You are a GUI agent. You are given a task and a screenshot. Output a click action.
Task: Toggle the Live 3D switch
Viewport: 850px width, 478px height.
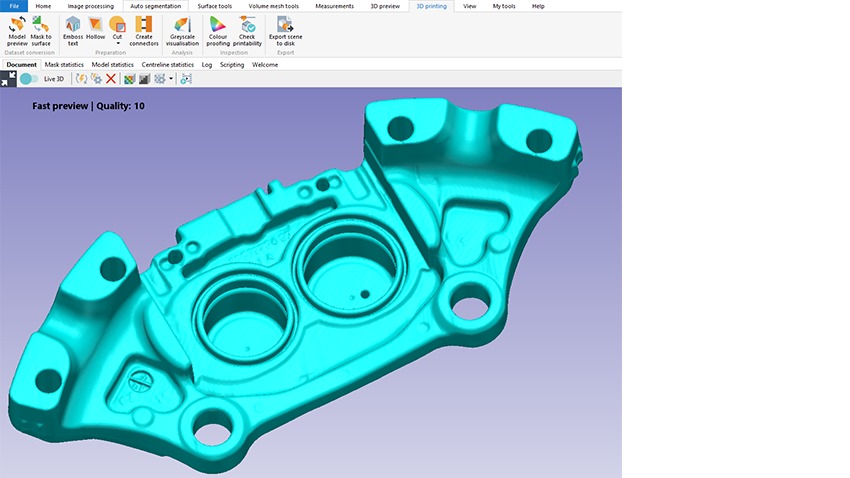coord(29,78)
